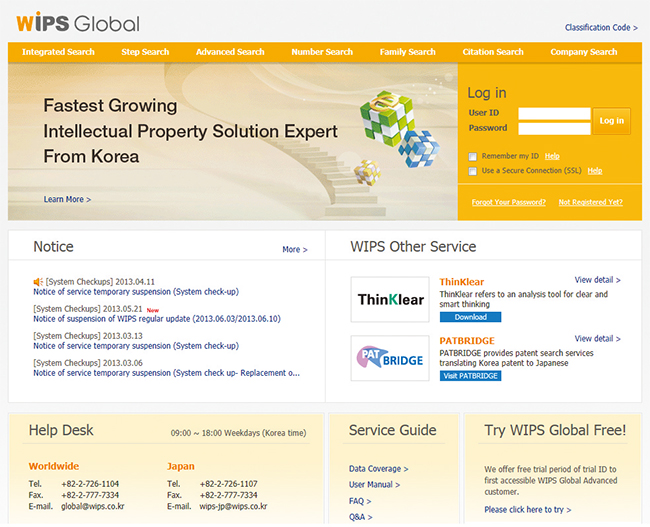
Task: Click the ThinKlear logo image
Action: click(391, 299)
